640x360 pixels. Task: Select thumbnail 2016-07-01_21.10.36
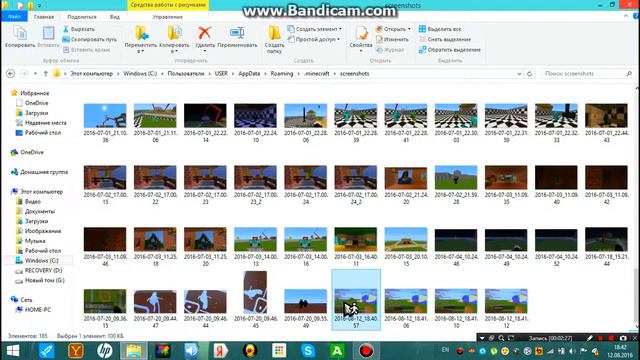pyautogui.click(x=105, y=122)
